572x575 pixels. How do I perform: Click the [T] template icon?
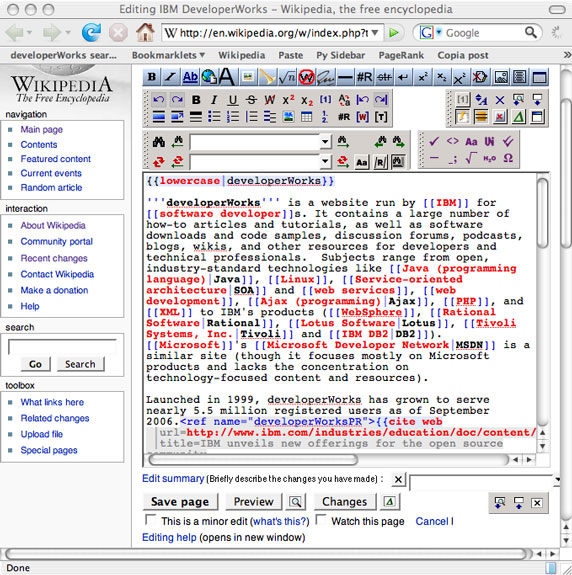(x=381, y=117)
